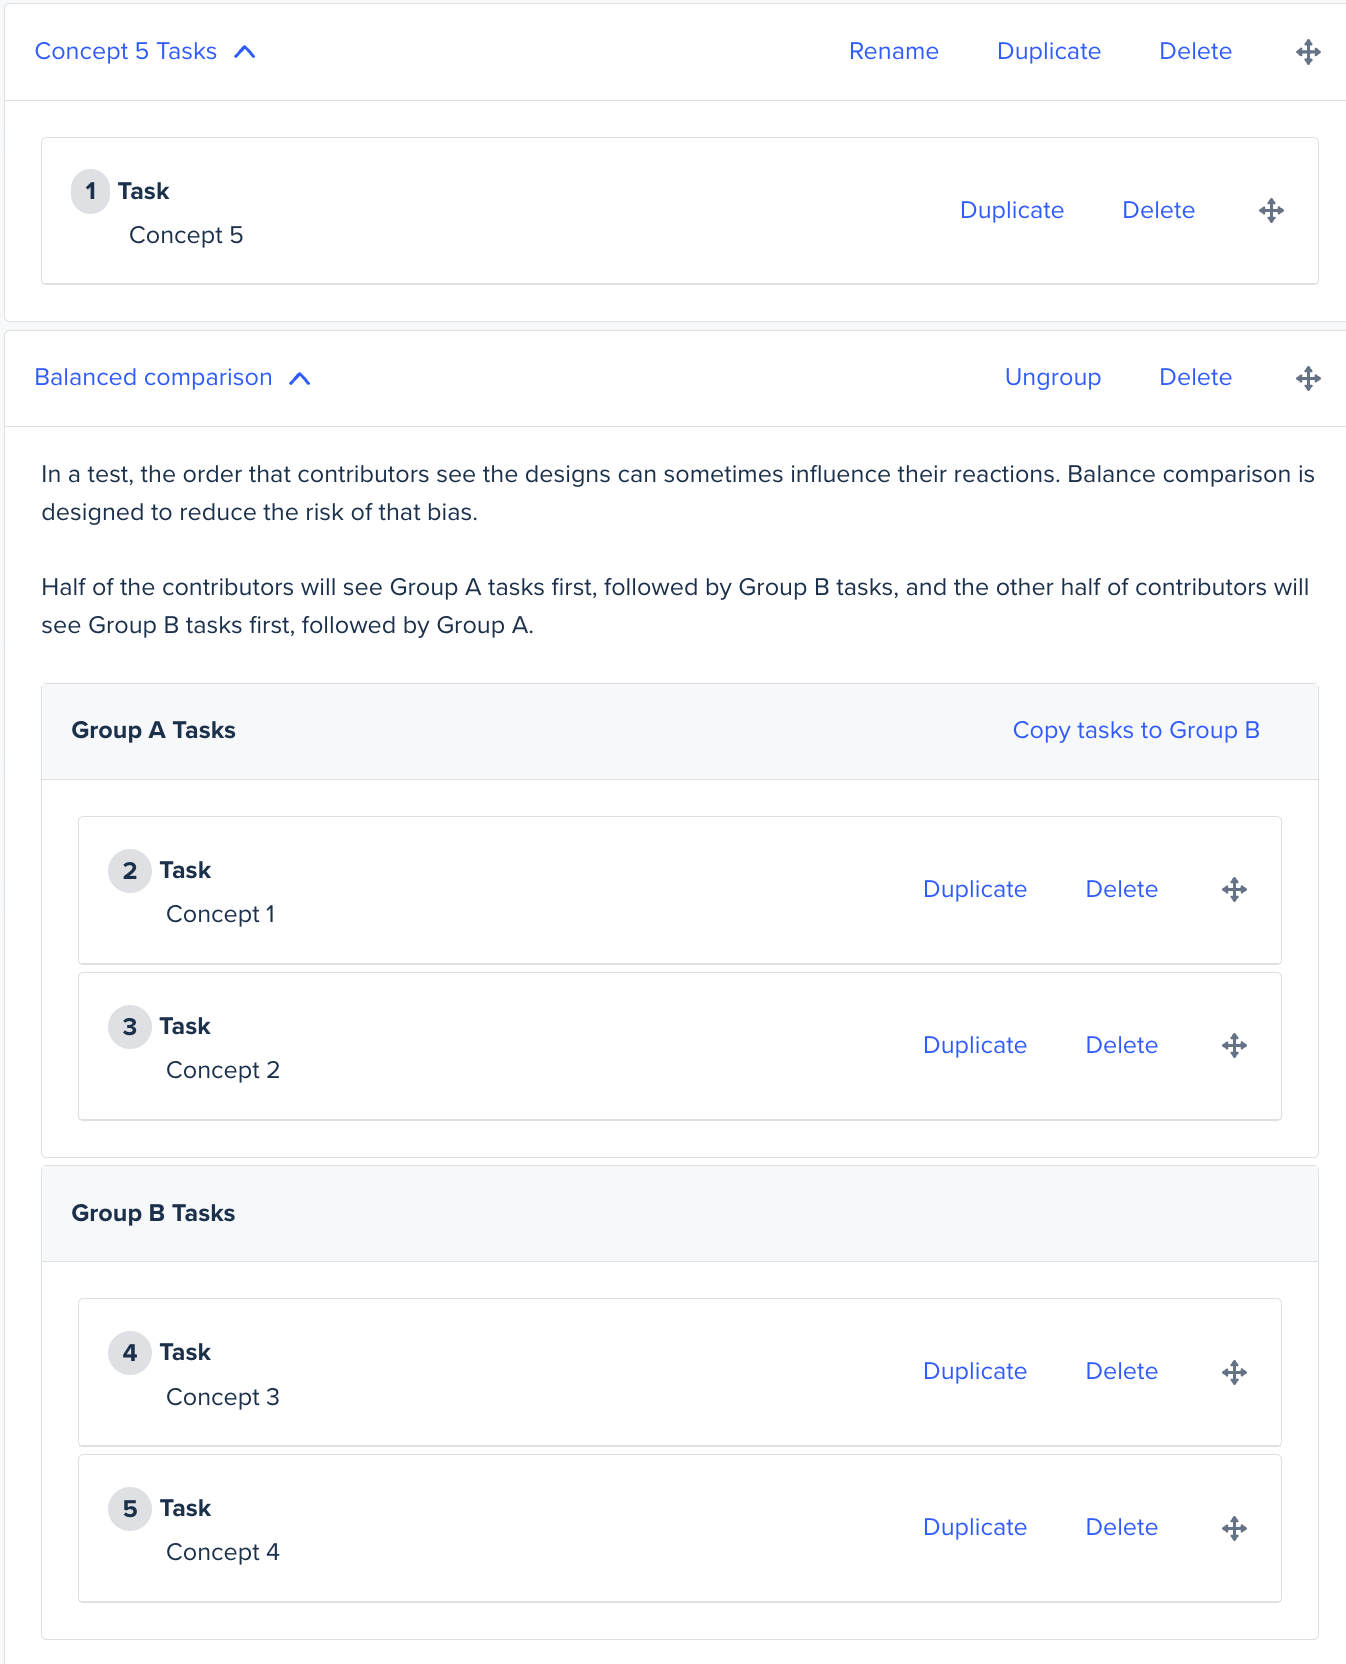The height and width of the screenshot is (1664, 1346).
Task: Rename the Concept 5 Tasks group
Action: (x=893, y=52)
